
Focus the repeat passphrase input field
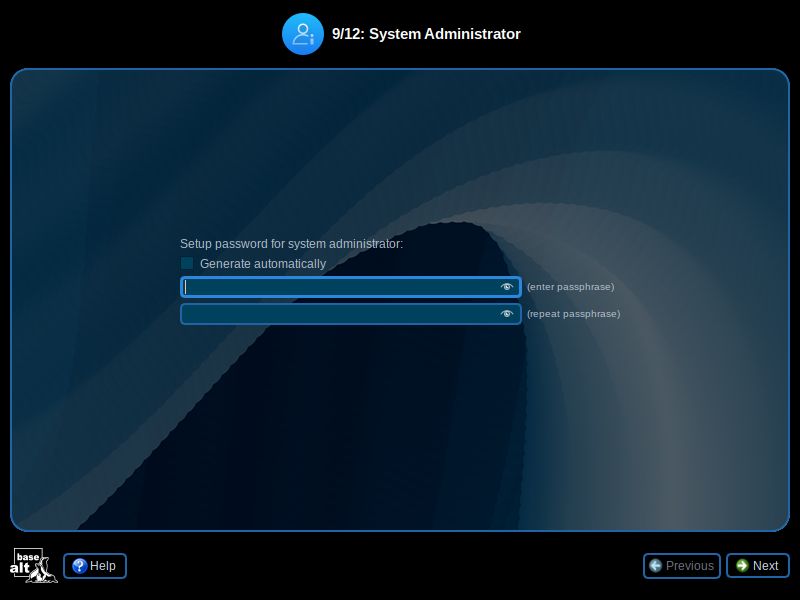351,314
